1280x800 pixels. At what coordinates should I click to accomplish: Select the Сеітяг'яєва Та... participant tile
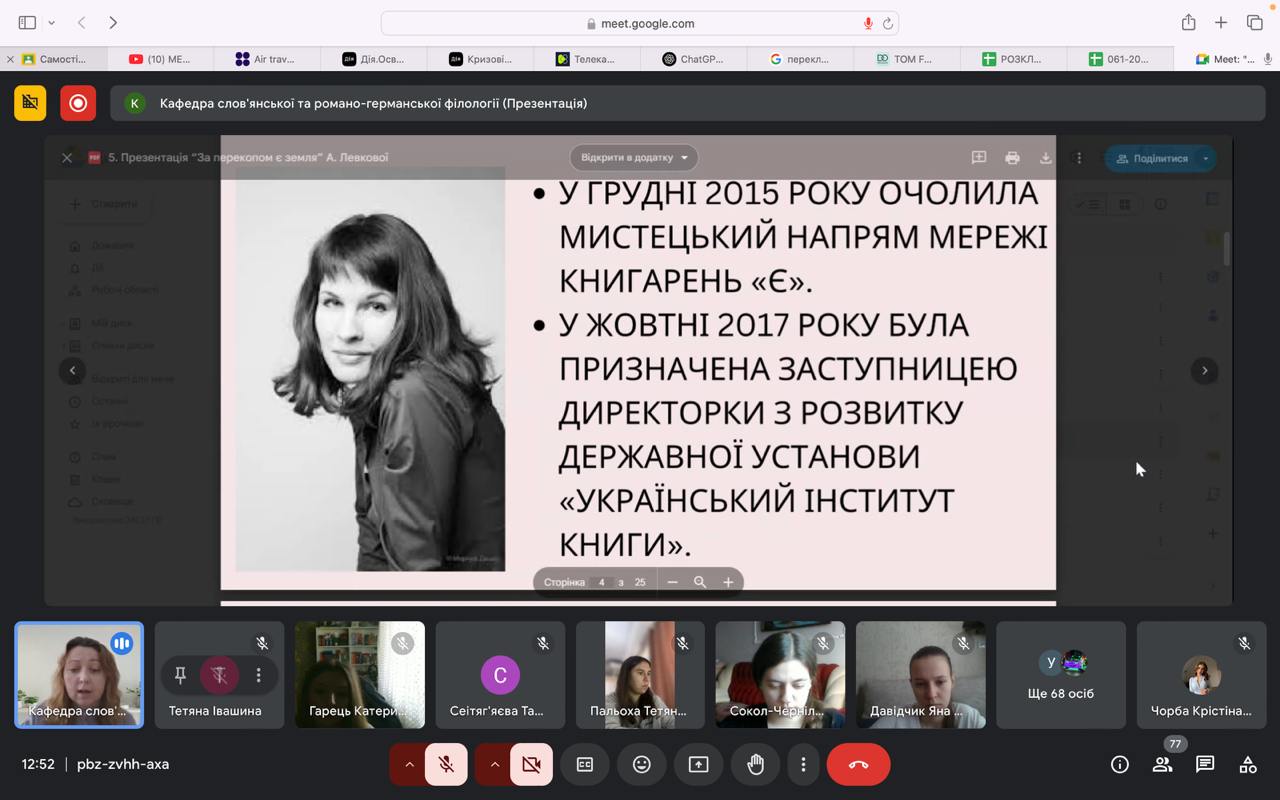click(x=500, y=675)
